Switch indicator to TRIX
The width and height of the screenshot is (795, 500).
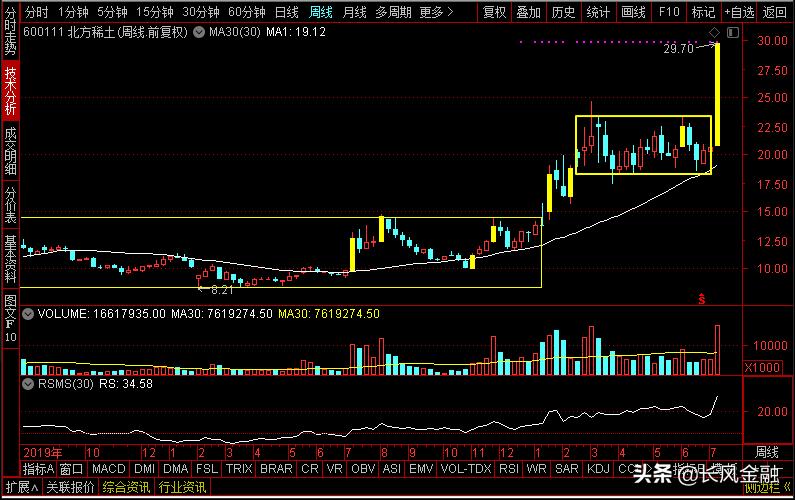click(x=239, y=469)
